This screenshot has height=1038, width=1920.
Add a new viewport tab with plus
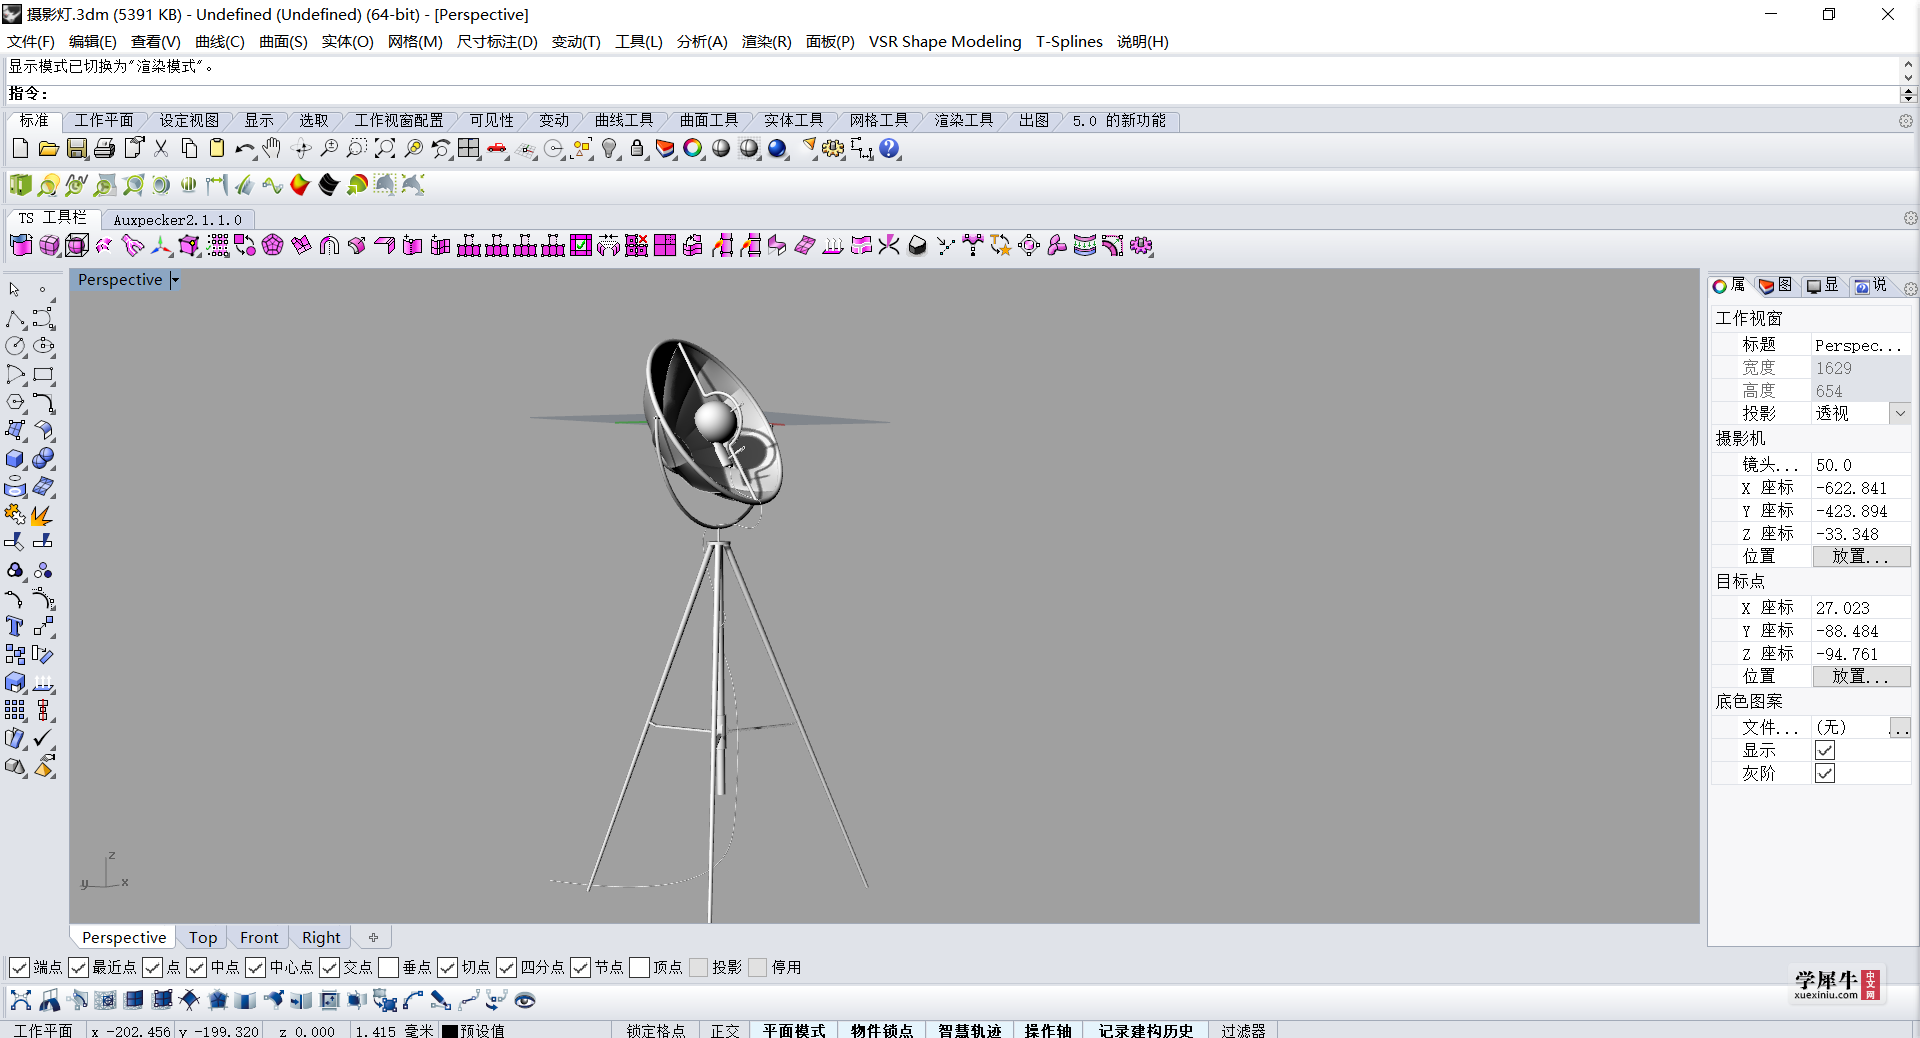coord(373,937)
